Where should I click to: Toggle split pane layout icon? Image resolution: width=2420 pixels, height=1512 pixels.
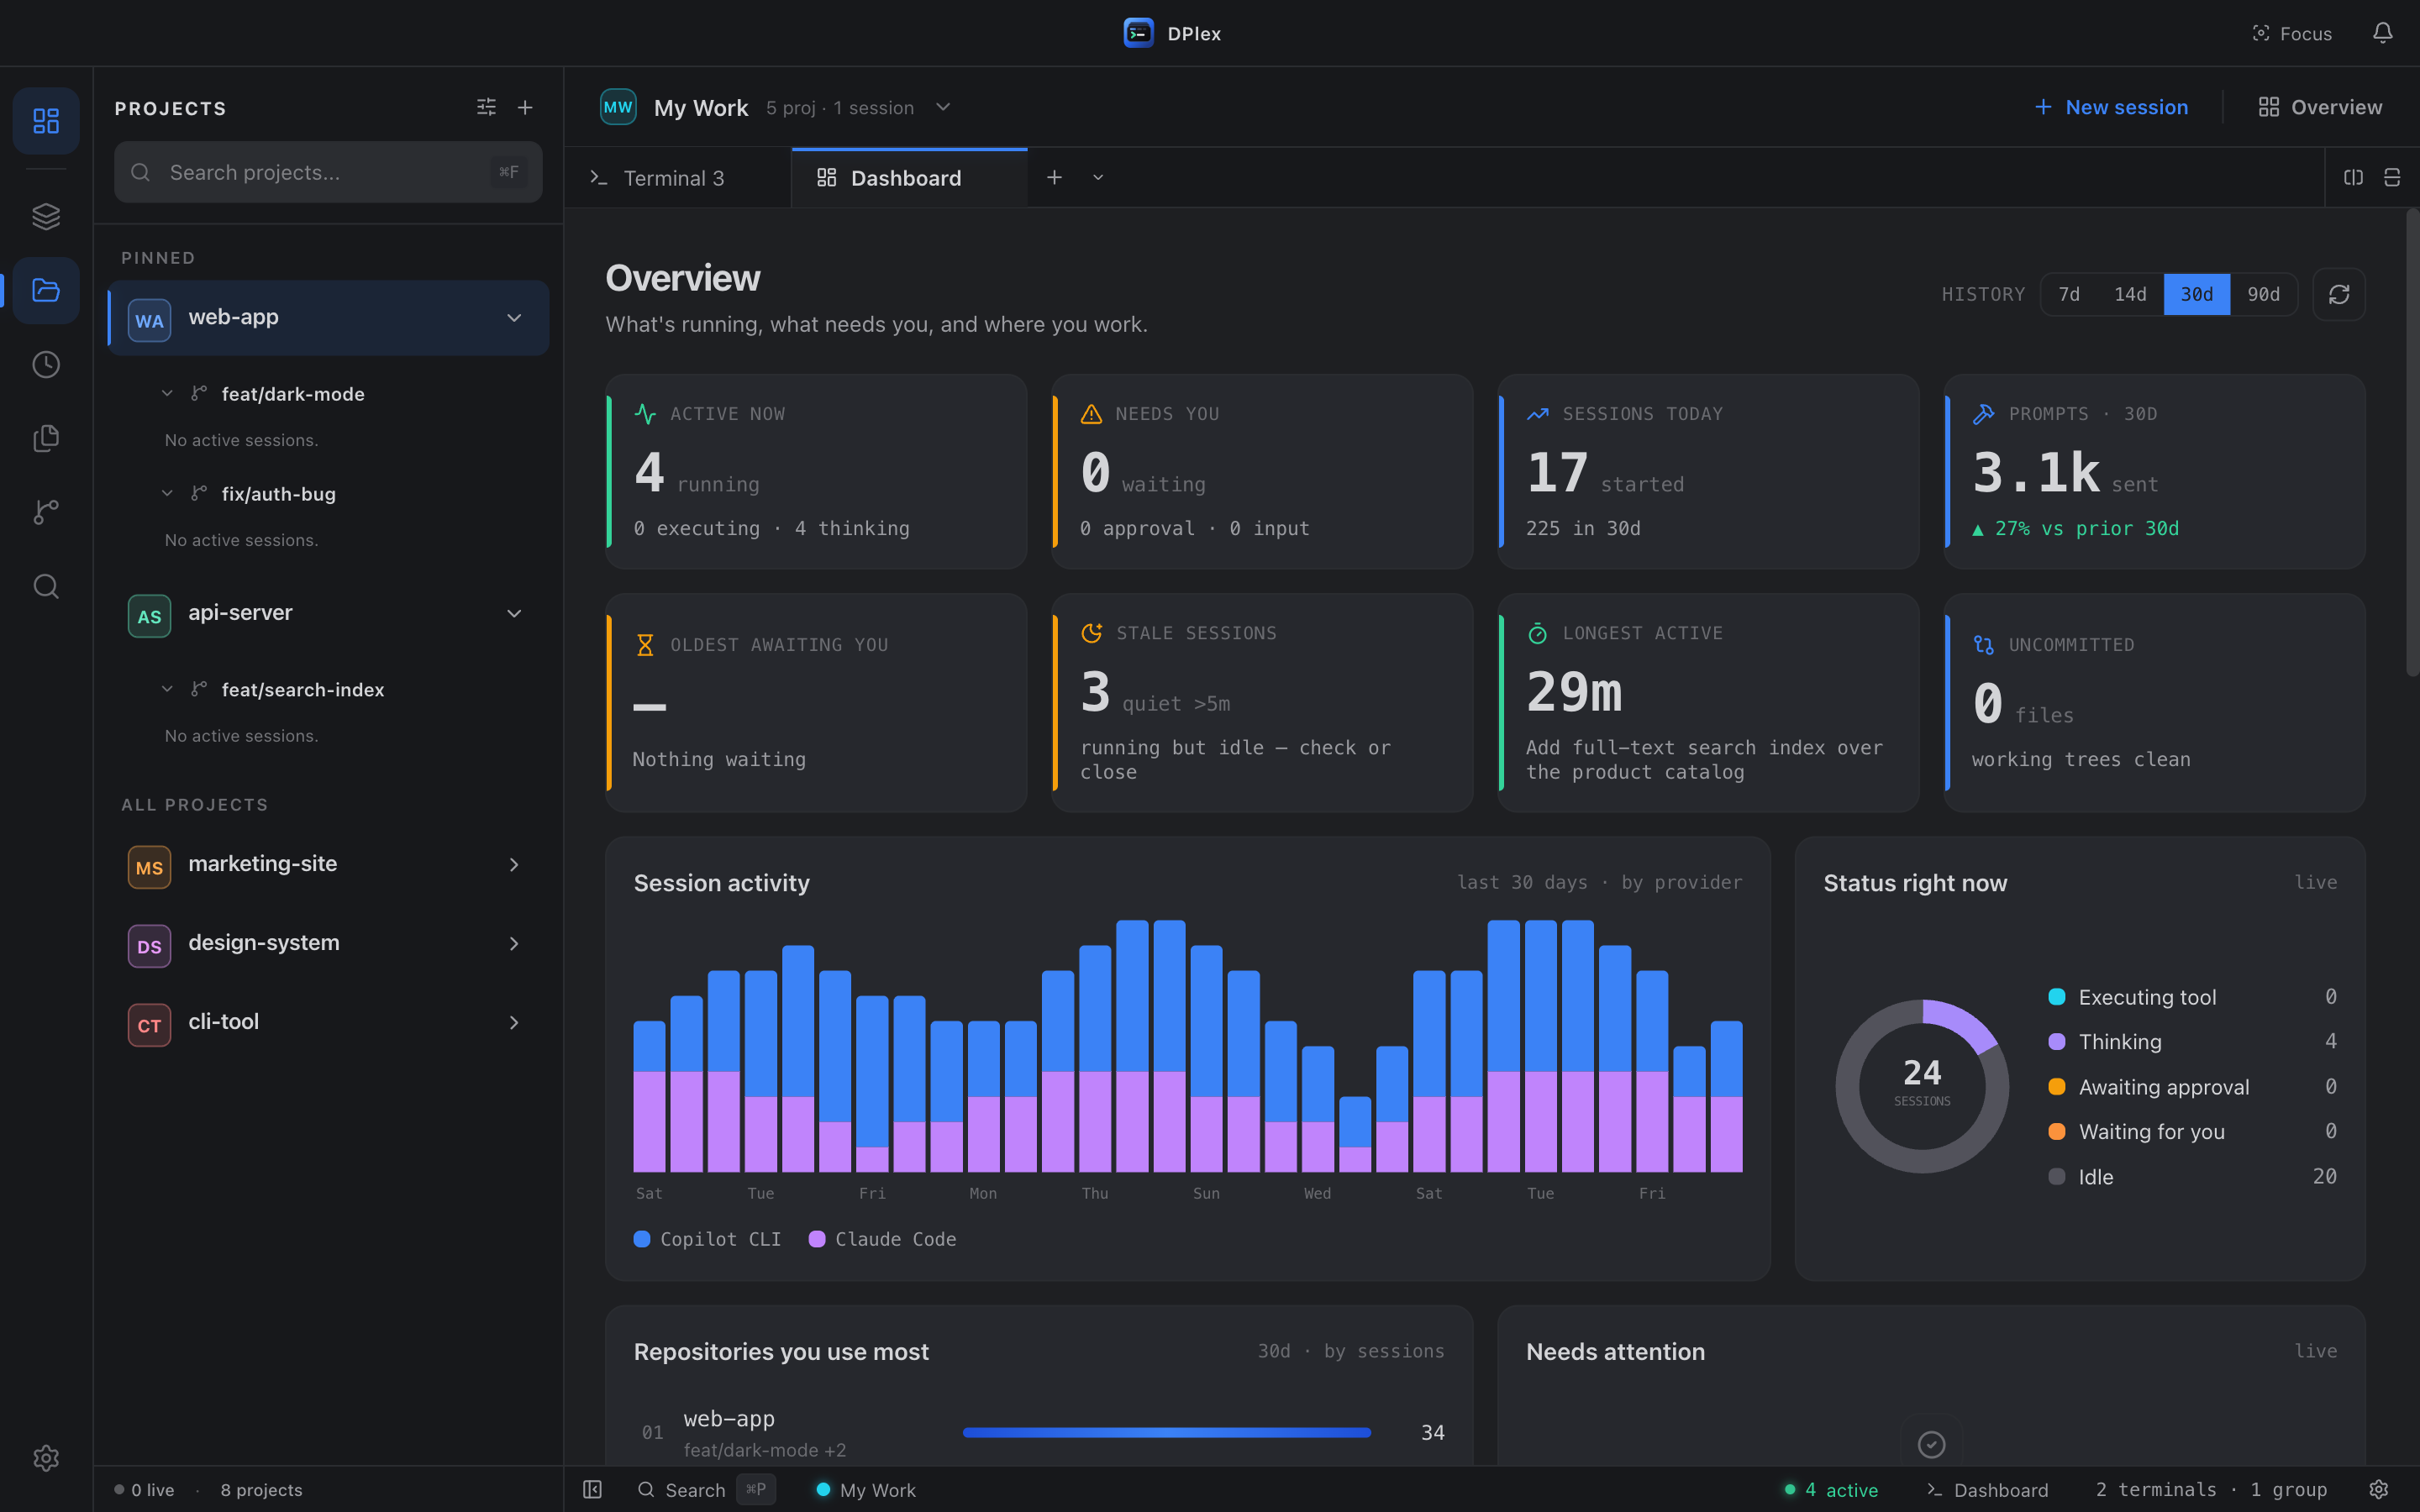pyautogui.click(x=2353, y=177)
